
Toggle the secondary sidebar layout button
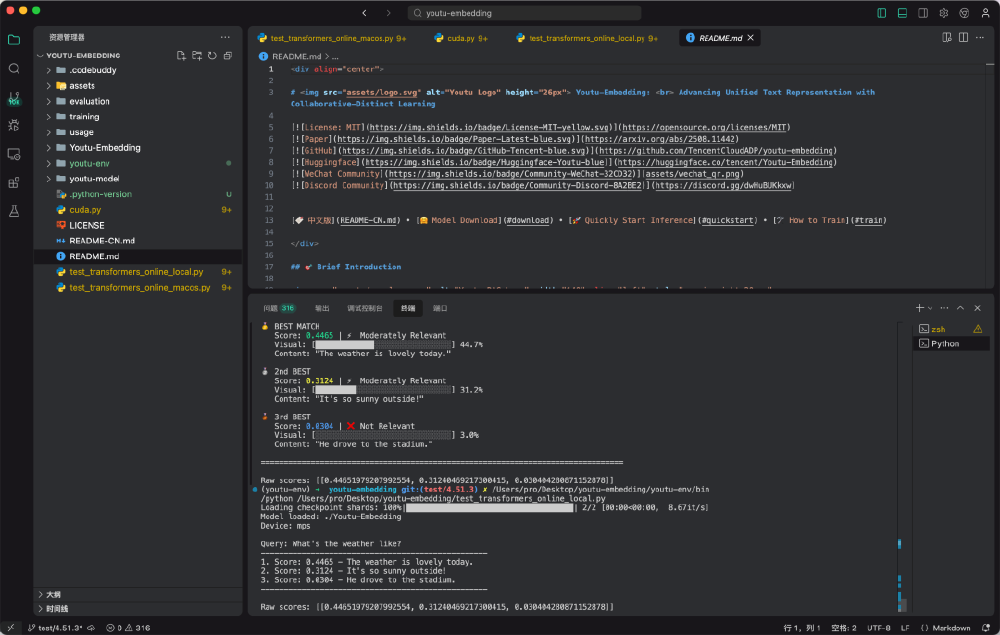(x=922, y=13)
